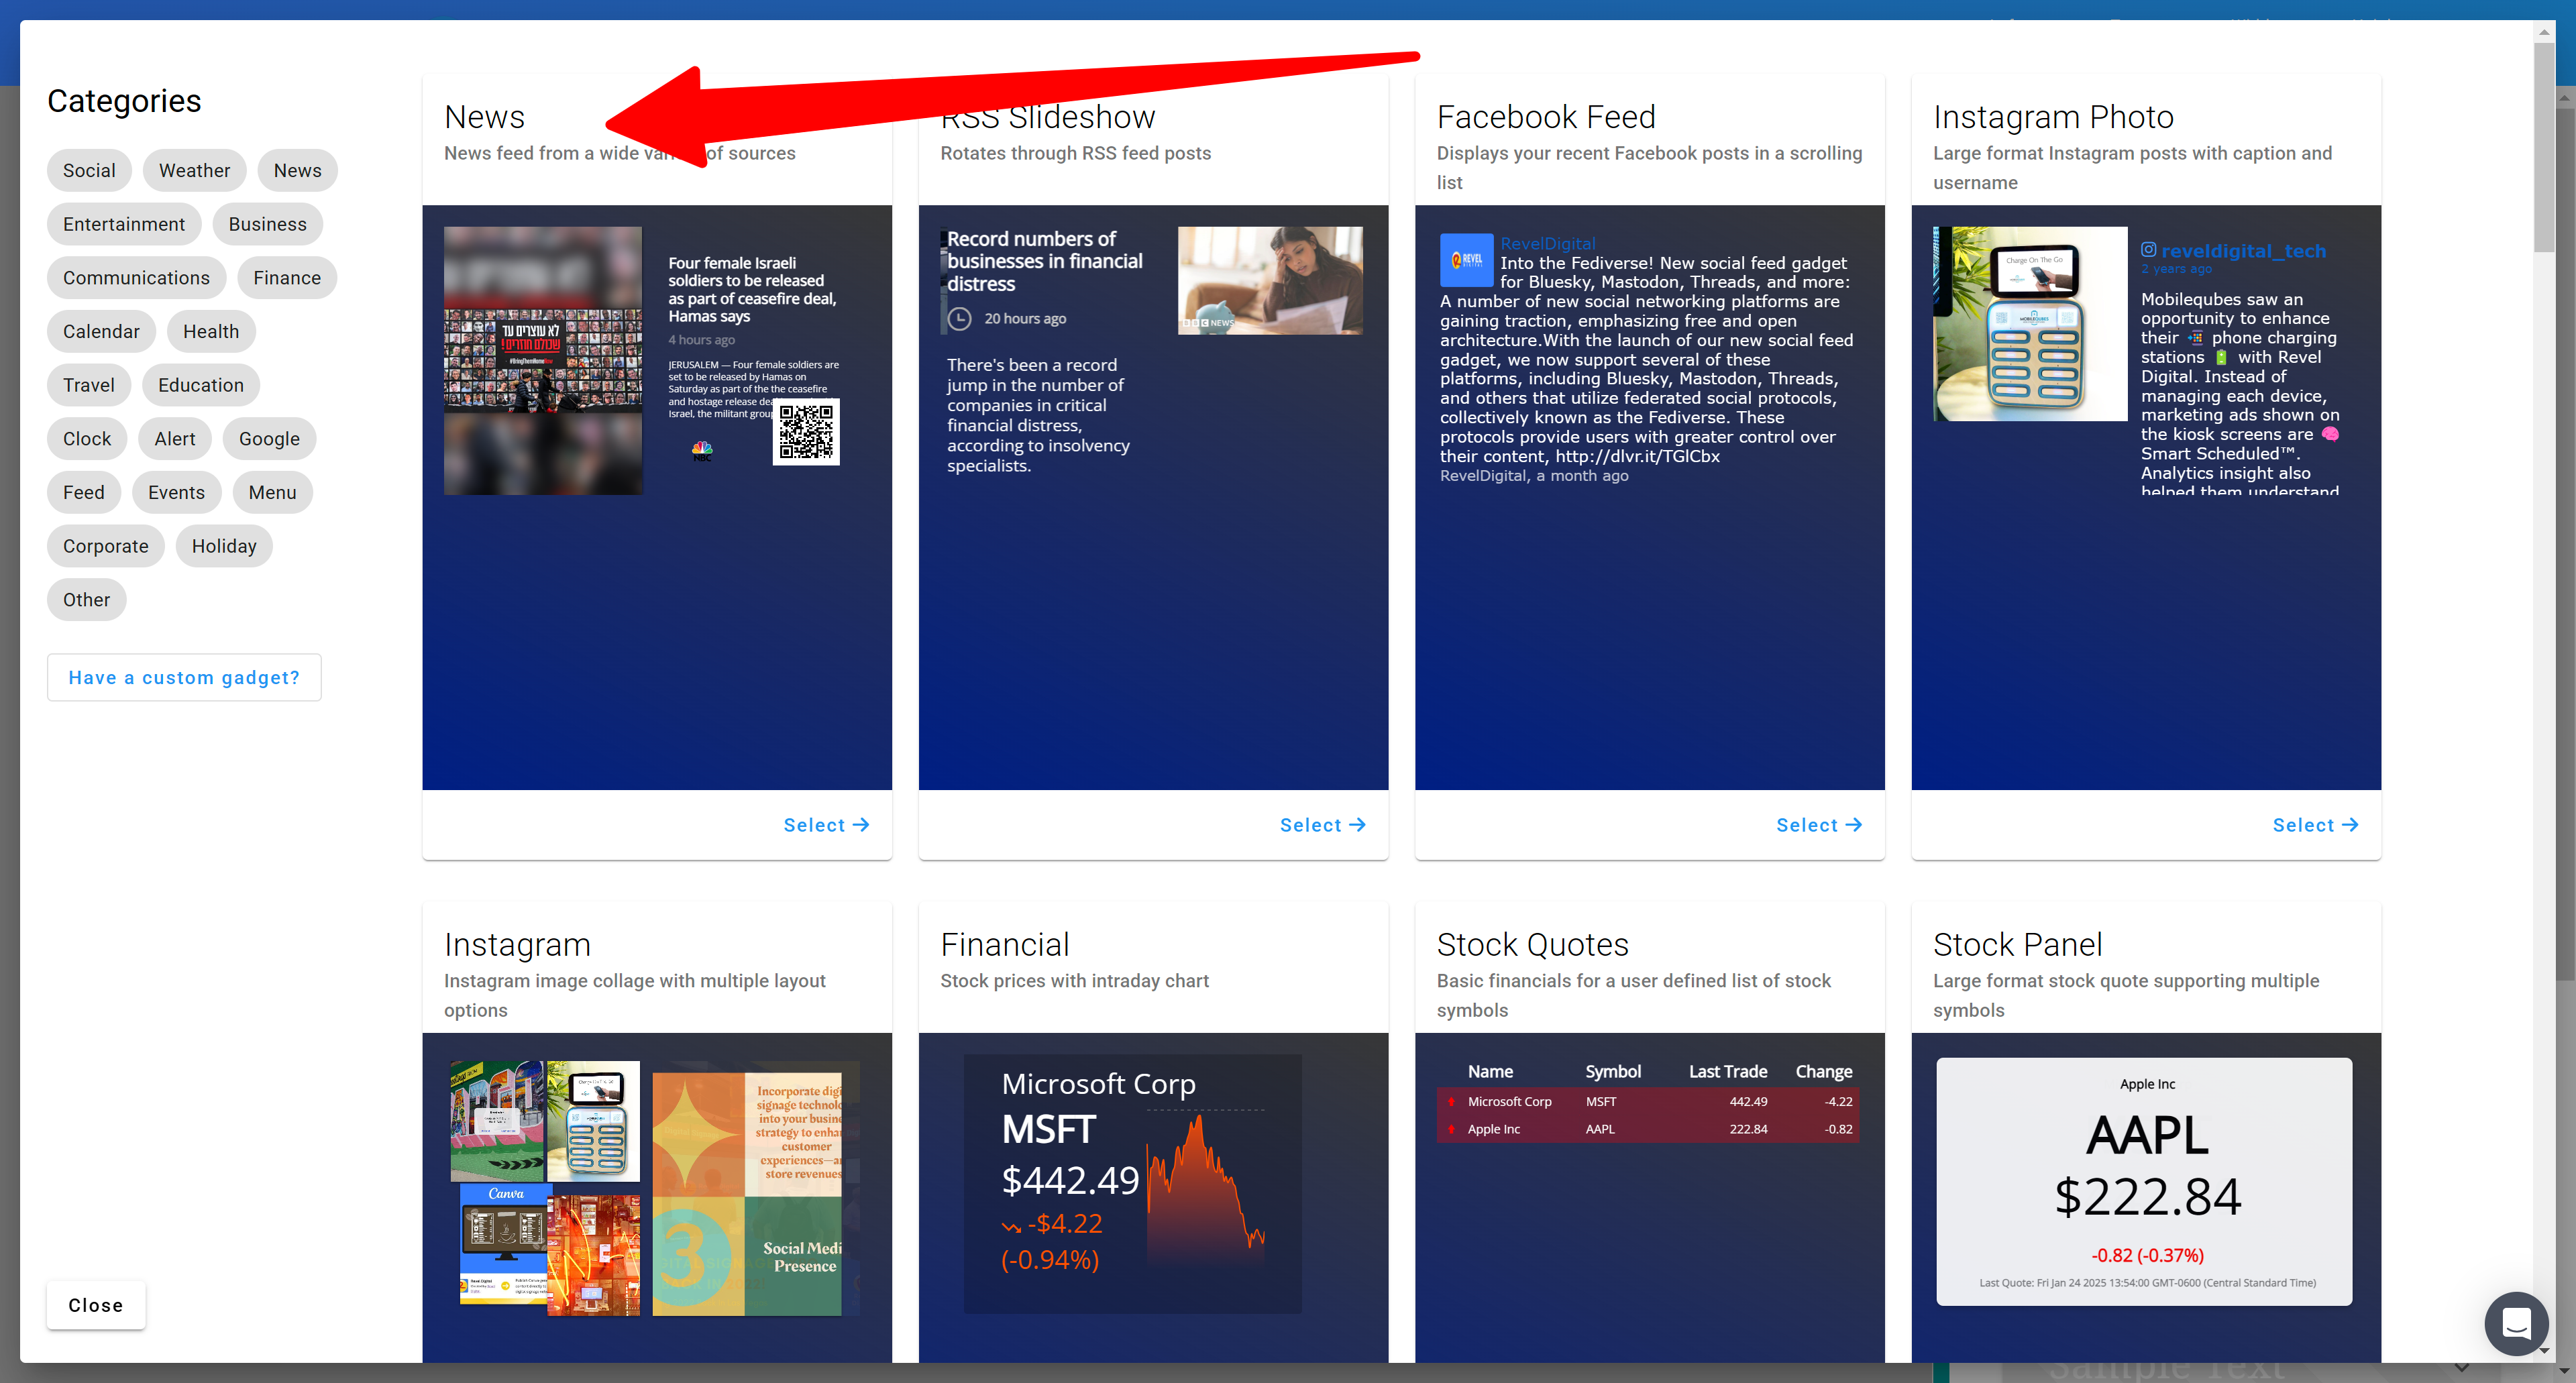Select the Entertainment category filter
Viewport: 2576px width, 1383px height.
coord(124,224)
